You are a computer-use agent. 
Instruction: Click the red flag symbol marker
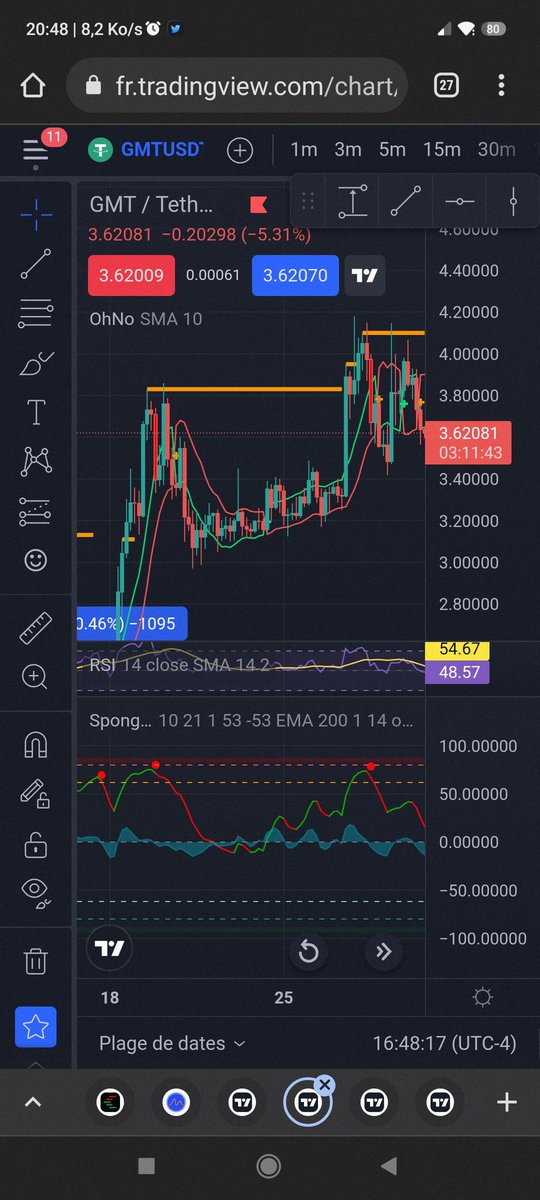tap(258, 205)
